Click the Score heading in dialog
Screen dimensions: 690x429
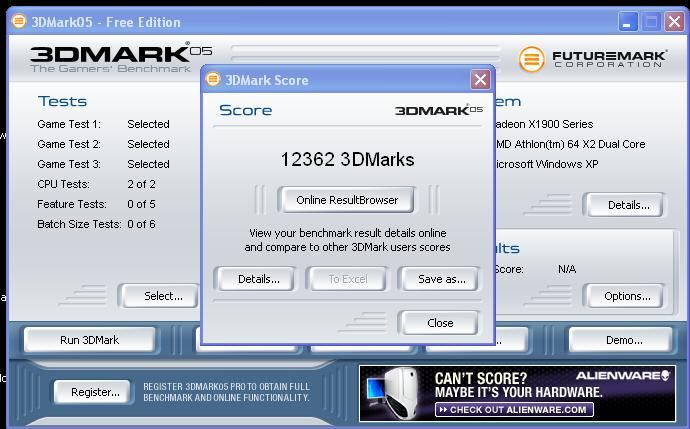[246, 110]
